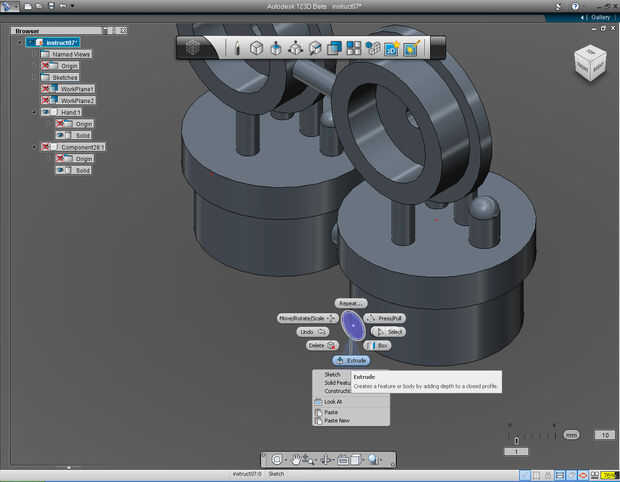Click Repeat in the marking menu
Image resolution: width=620 pixels, height=482 pixels.
tap(351, 303)
